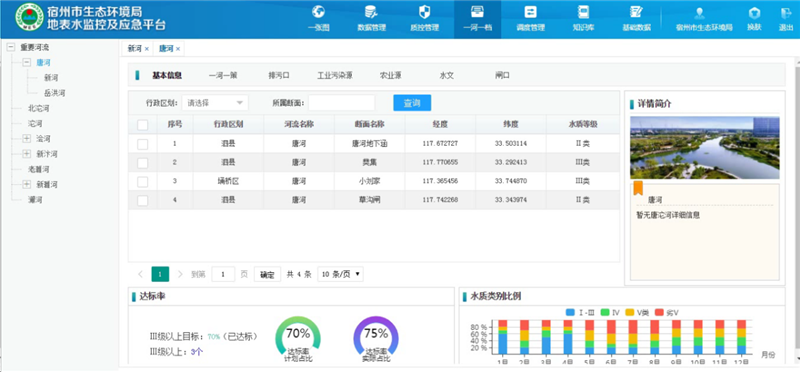The height and width of the screenshot is (372, 800).
Task: Open the 10 条/页 page size dropdown
Action: pyautogui.click(x=340, y=274)
